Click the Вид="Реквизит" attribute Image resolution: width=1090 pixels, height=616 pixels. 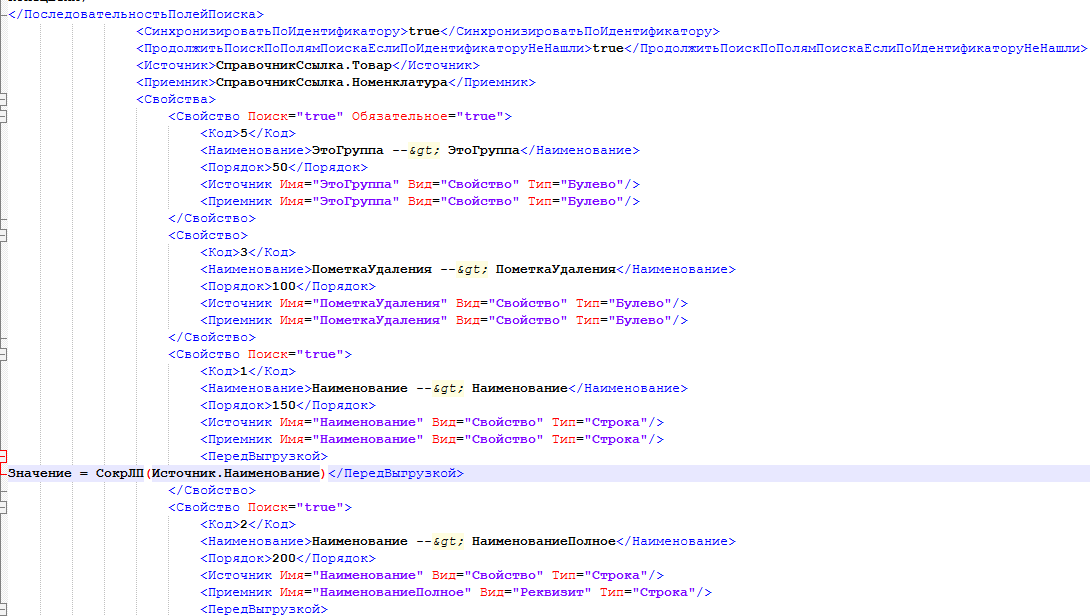pos(535,592)
